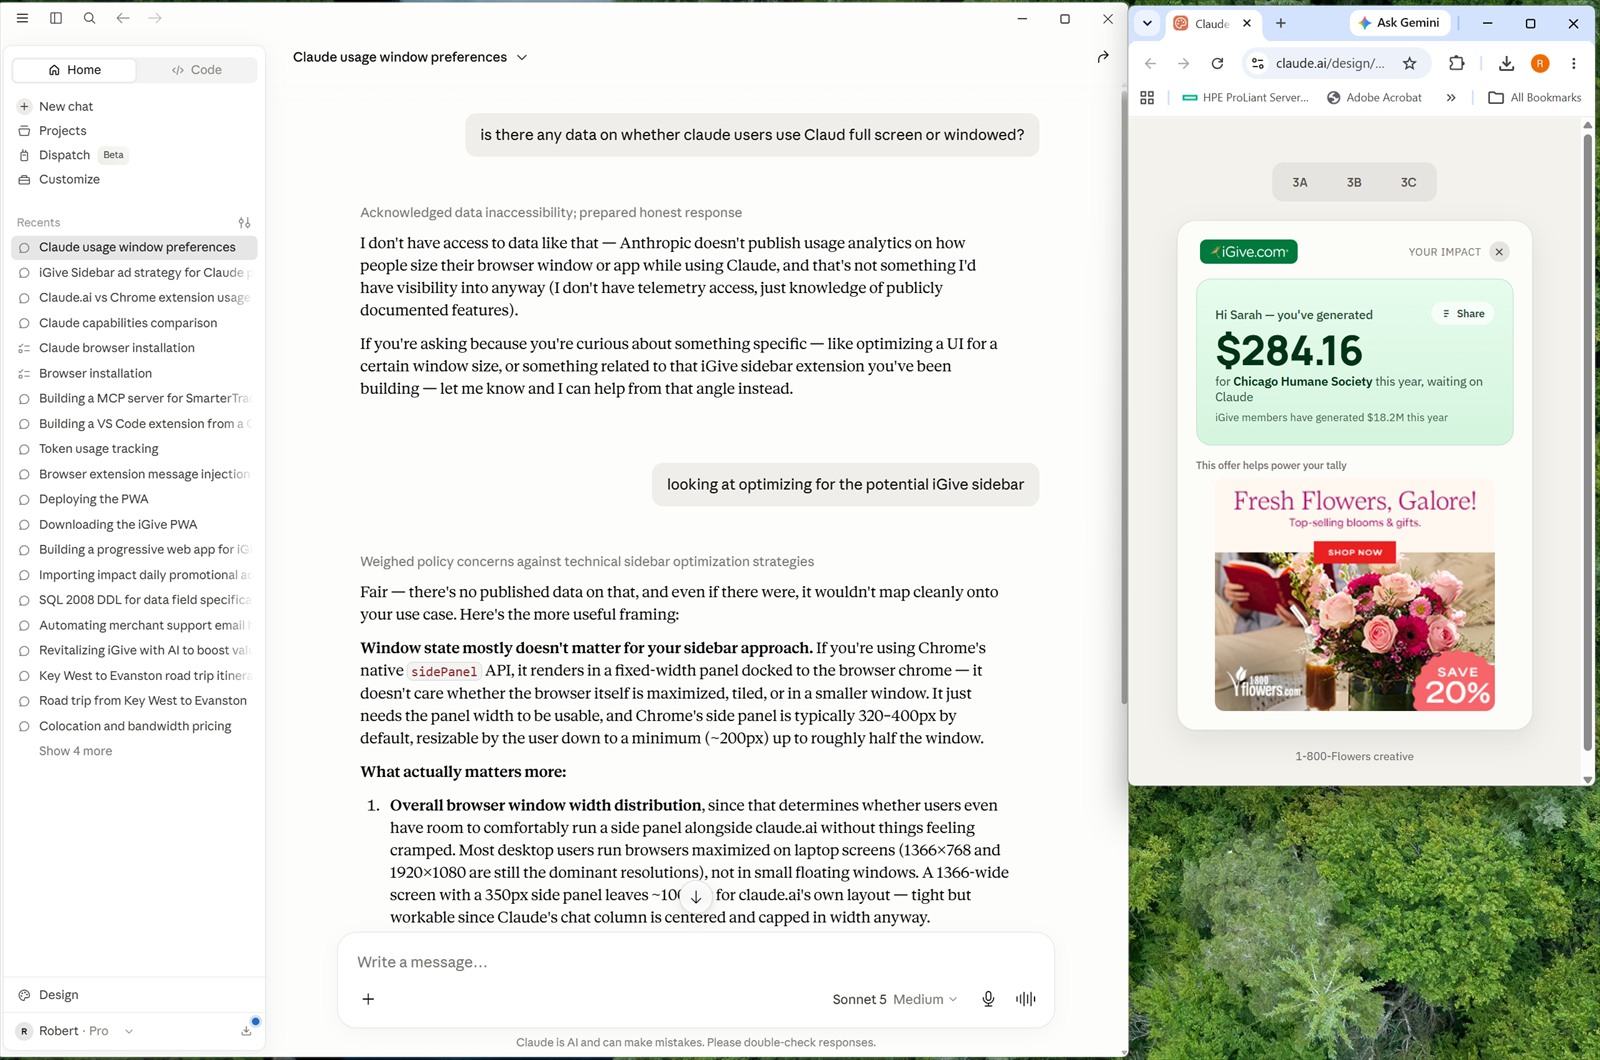Viewport: 1600px width, 1060px height.
Task: Toggle the sidebar panel icon in Claude
Action: click(56, 18)
